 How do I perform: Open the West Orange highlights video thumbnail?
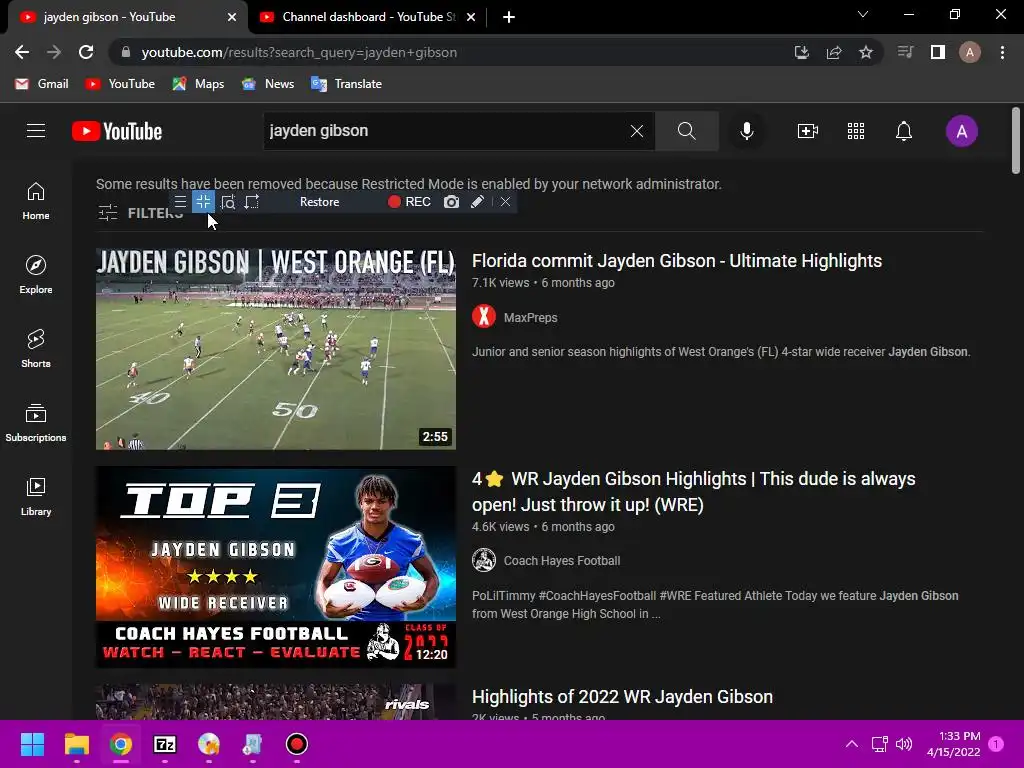point(276,349)
